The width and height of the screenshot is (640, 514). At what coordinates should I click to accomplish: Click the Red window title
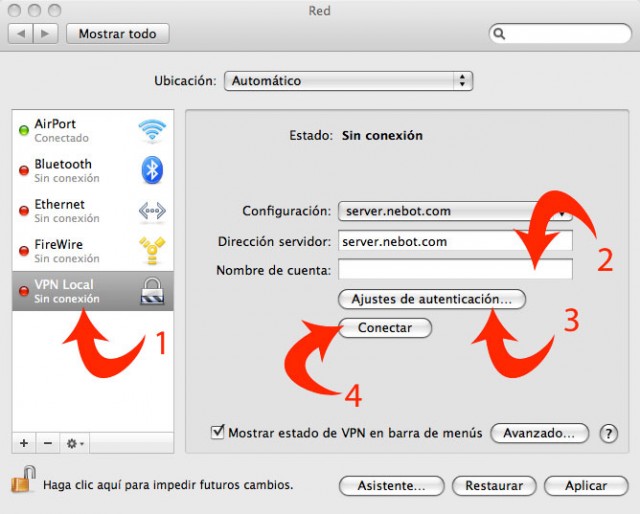click(320, 11)
